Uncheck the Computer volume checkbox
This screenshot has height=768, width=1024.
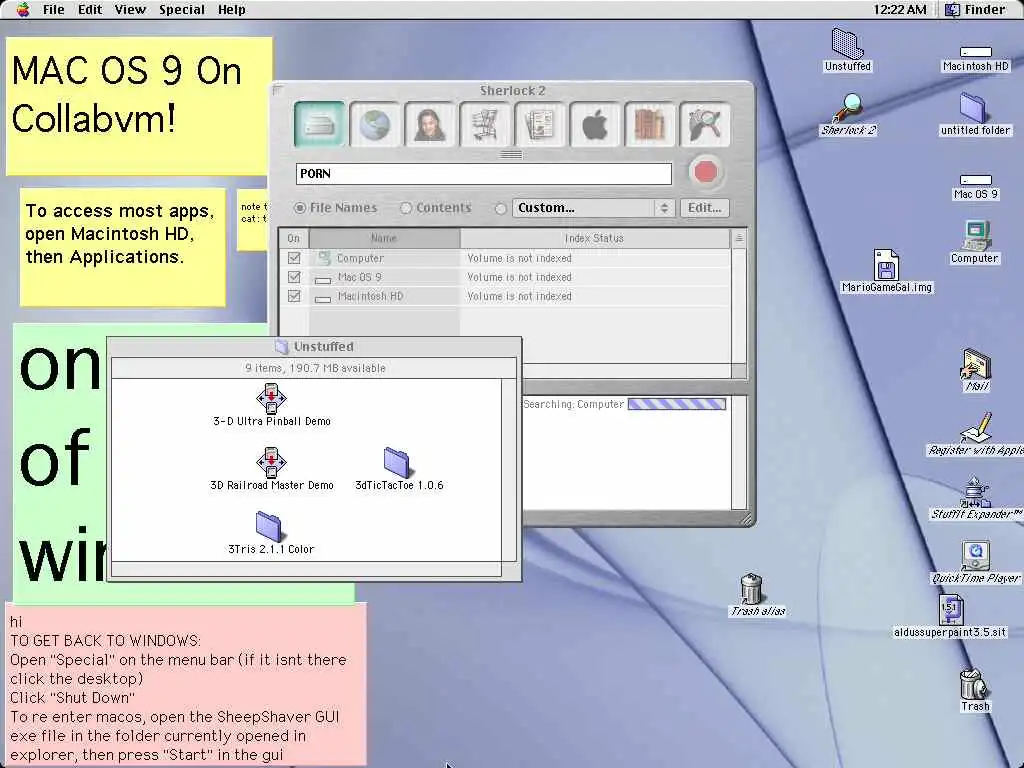(x=294, y=258)
